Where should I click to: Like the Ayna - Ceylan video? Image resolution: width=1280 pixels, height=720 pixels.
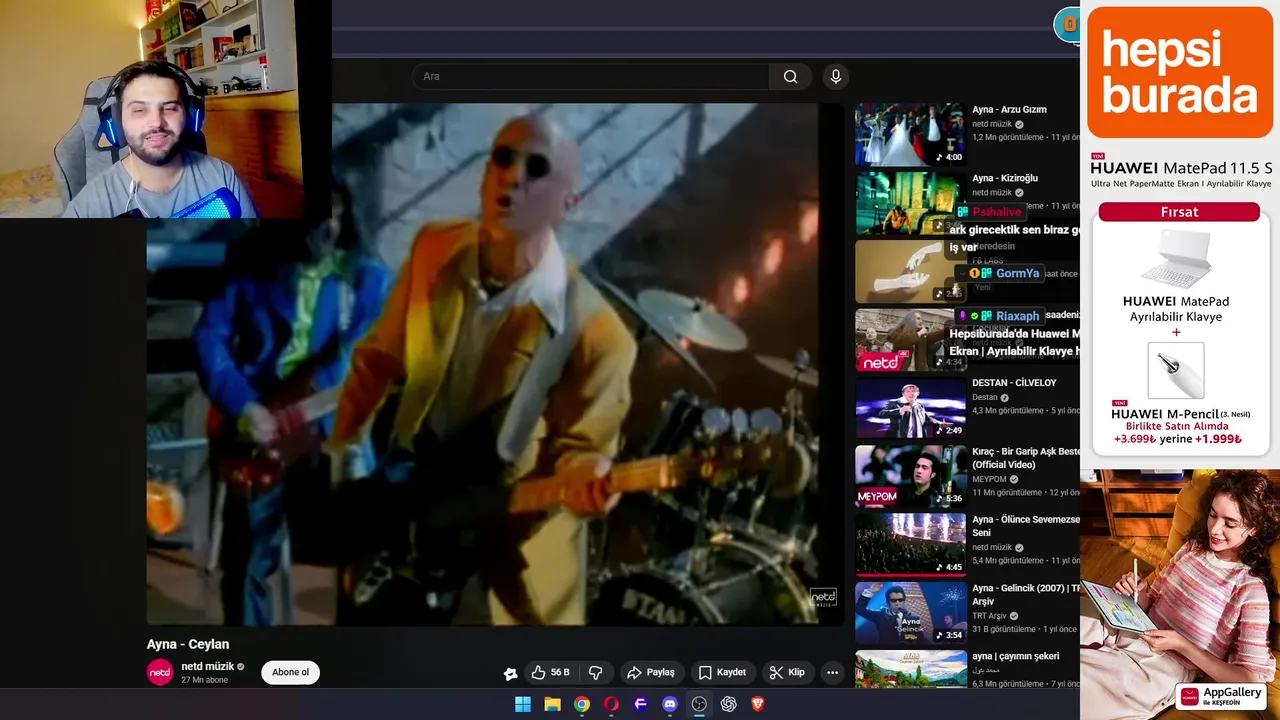pyautogui.click(x=549, y=673)
